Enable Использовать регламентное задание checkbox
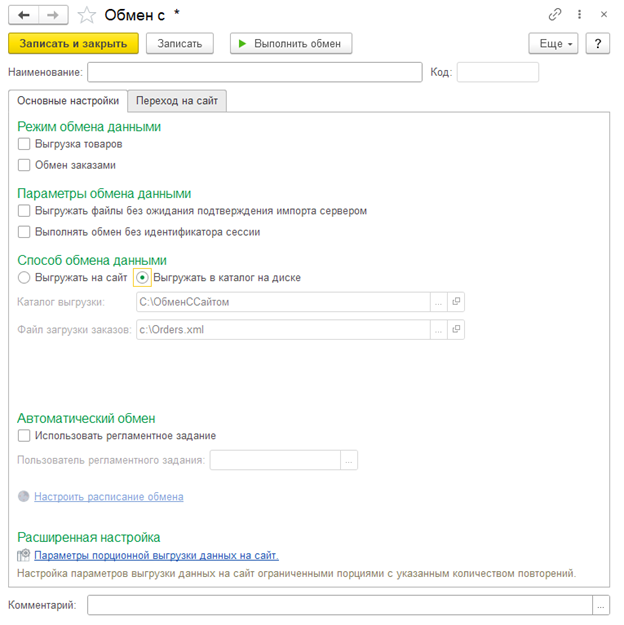This screenshot has height=625, width=624. 25,436
